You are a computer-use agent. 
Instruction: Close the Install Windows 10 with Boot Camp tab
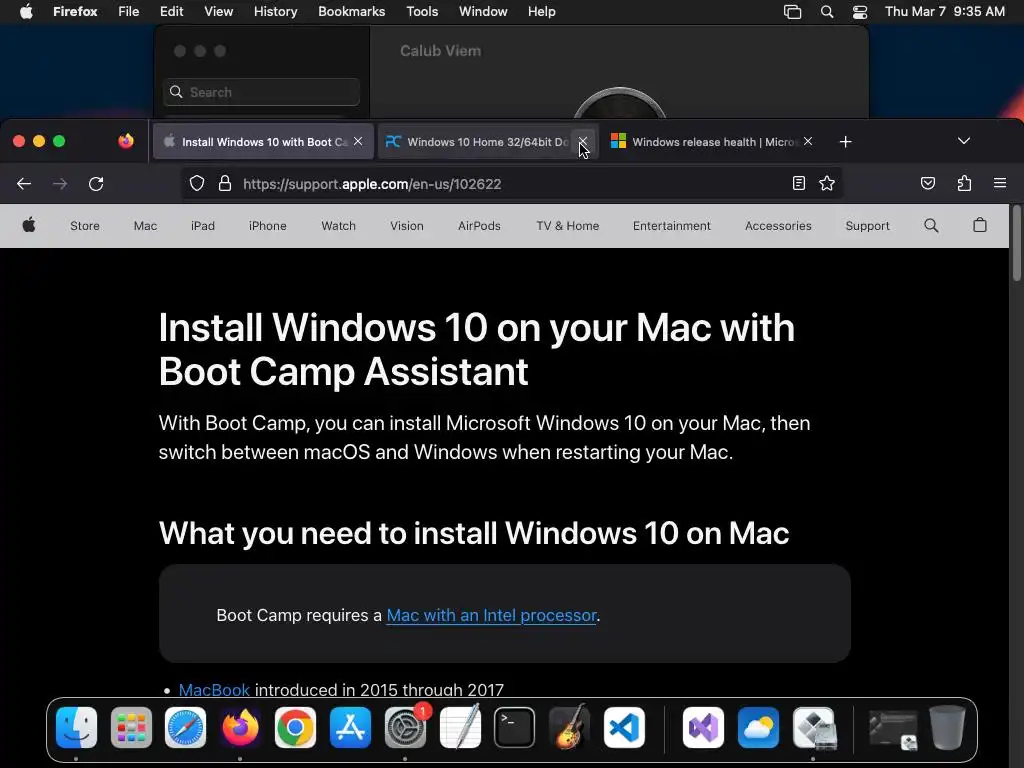(358, 142)
